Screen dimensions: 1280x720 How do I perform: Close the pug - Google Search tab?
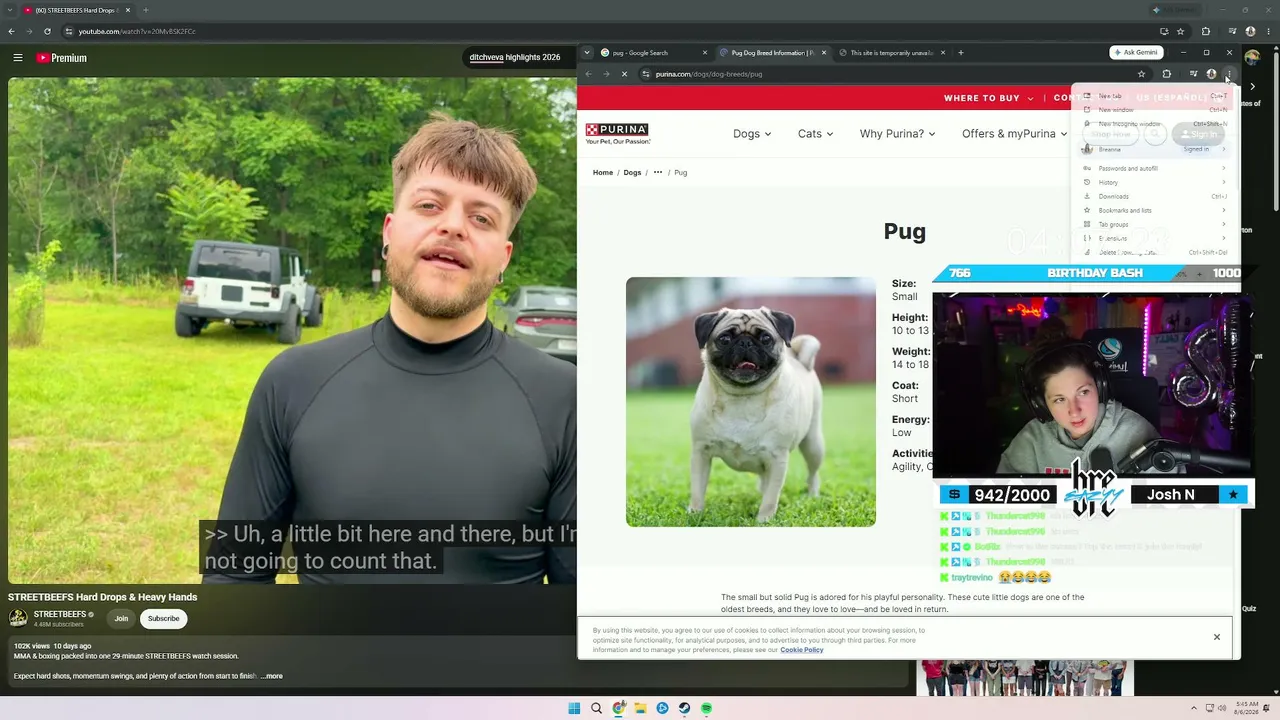[x=705, y=53]
